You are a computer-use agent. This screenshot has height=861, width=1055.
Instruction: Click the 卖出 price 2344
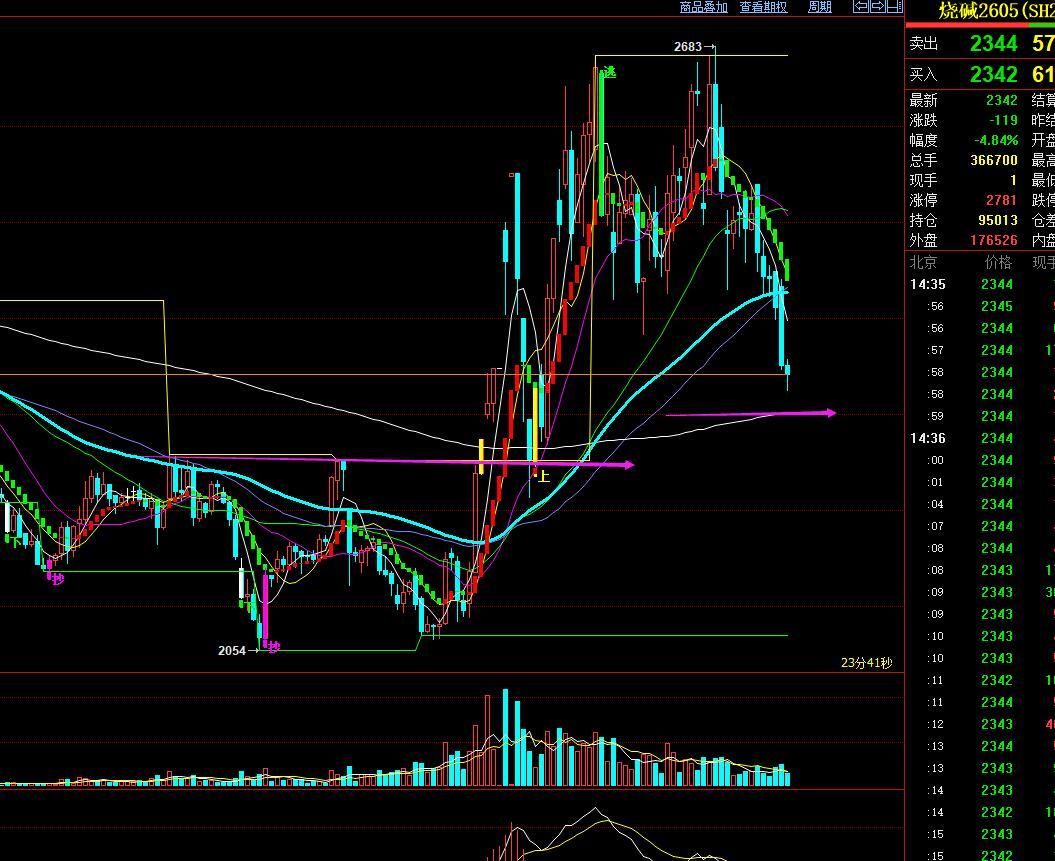993,44
